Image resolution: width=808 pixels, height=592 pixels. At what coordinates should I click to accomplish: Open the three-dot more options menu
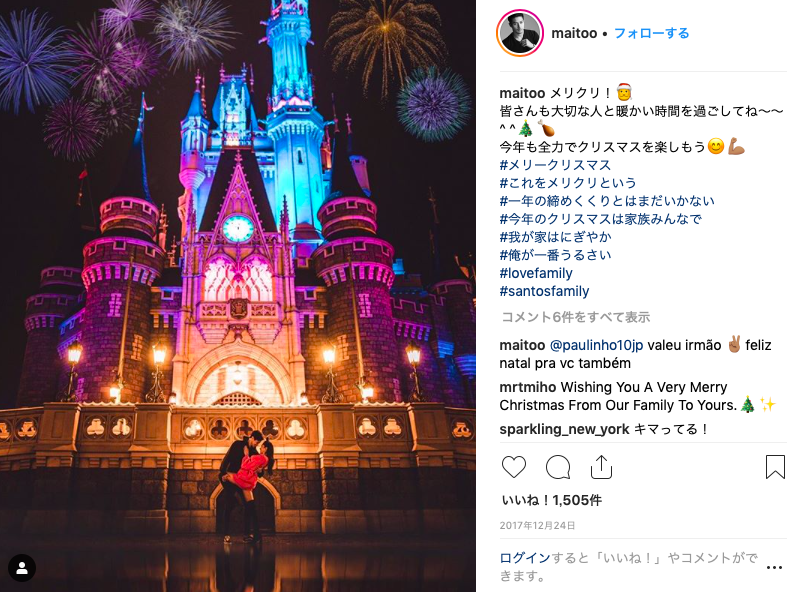pos(774,567)
